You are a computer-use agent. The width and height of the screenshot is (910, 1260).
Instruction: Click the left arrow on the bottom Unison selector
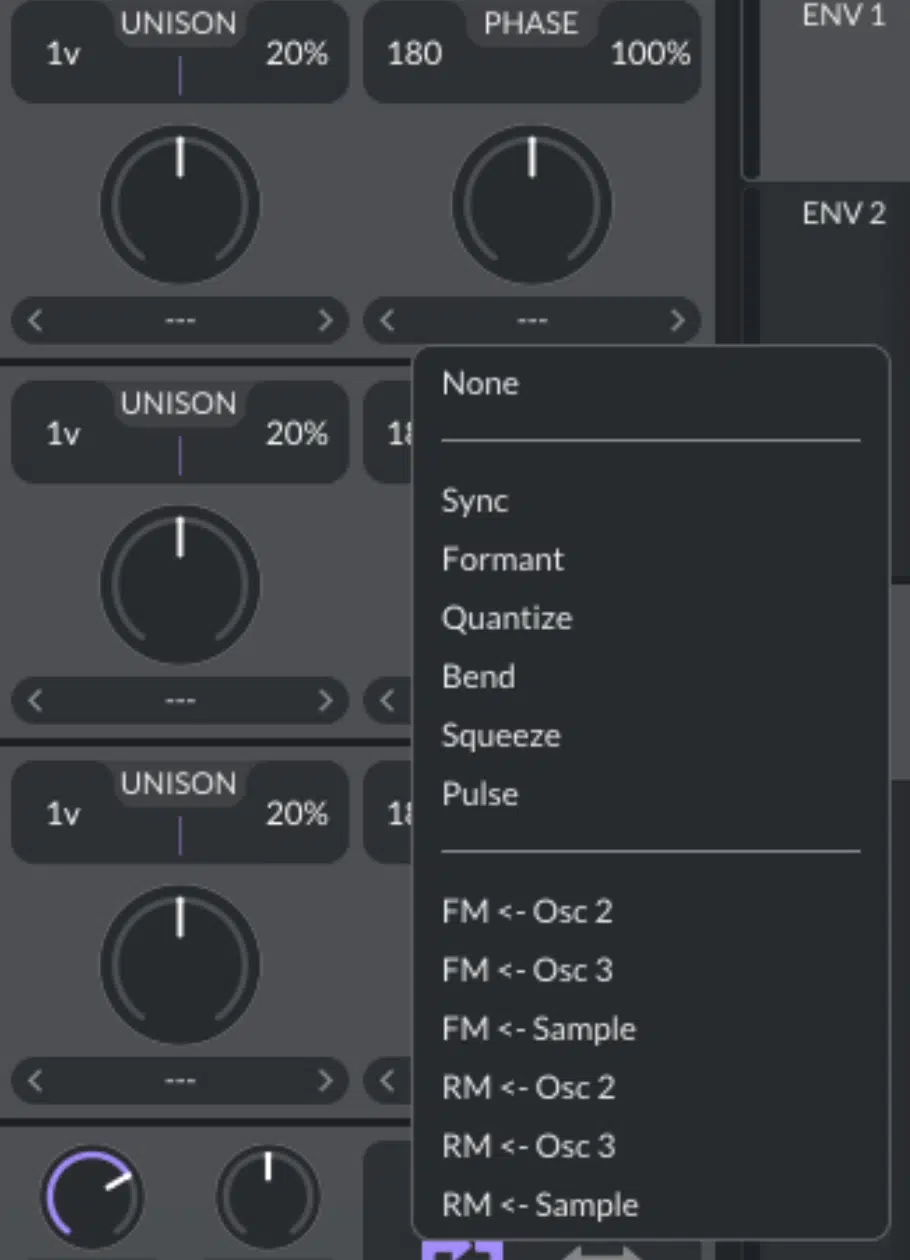tap(34, 1081)
